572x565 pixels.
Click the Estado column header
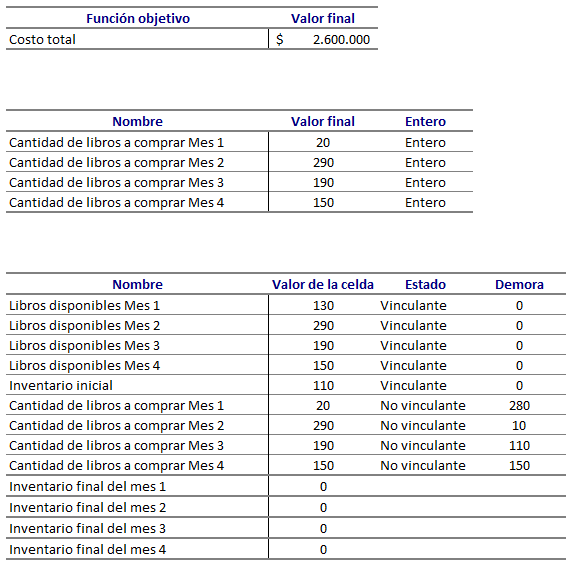[425, 285]
